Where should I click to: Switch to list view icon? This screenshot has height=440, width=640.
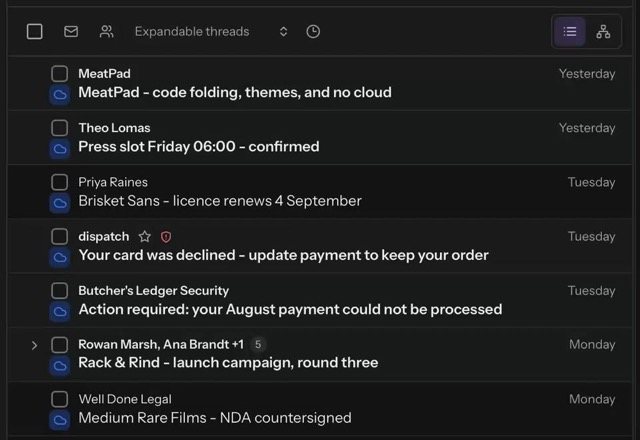coord(570,31)
